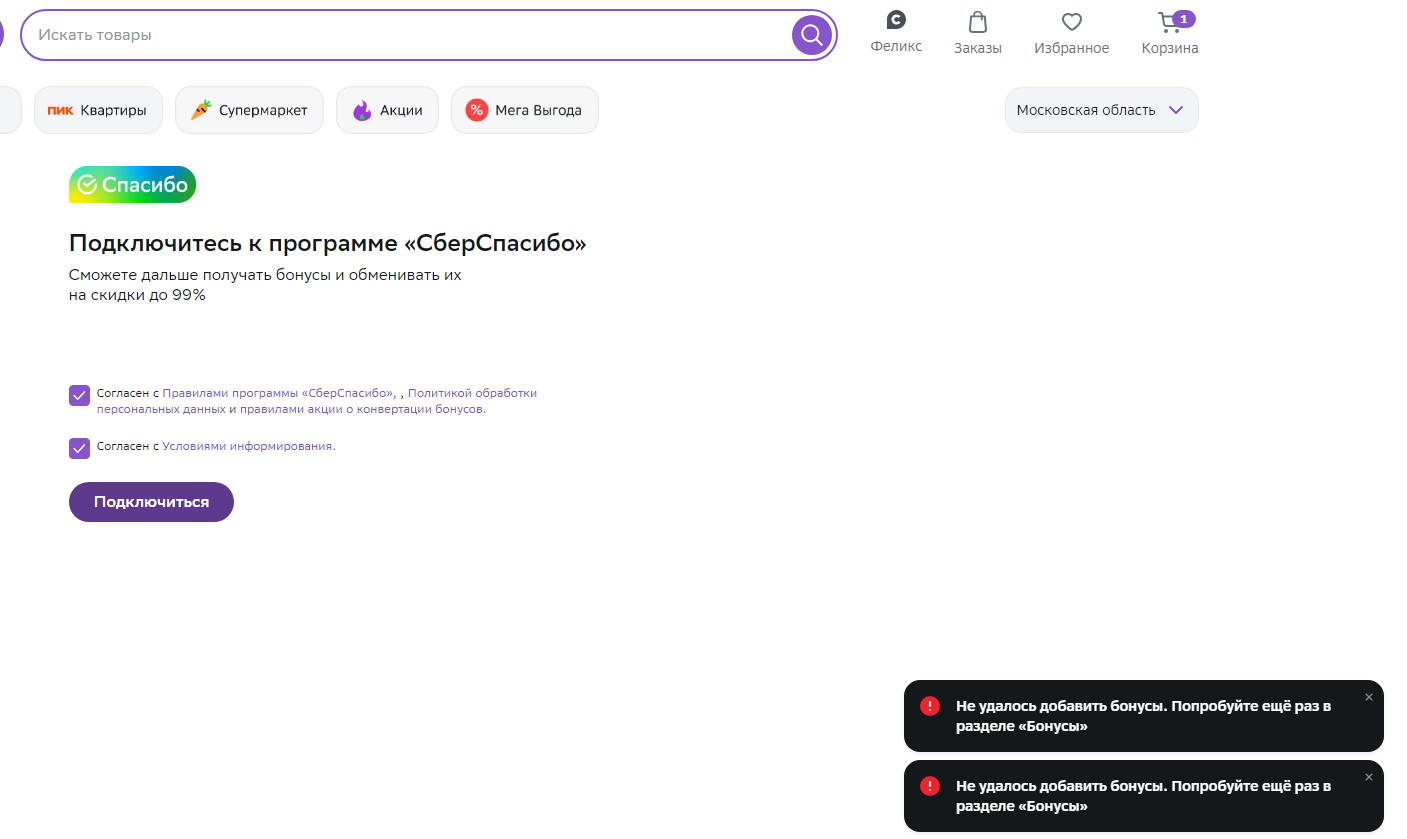Image resolution: width=1407 pixels, height=839 pixels.
Task: Open the Корзина shopping cart
Action: pyautogui.click(x=1170, y=33)
